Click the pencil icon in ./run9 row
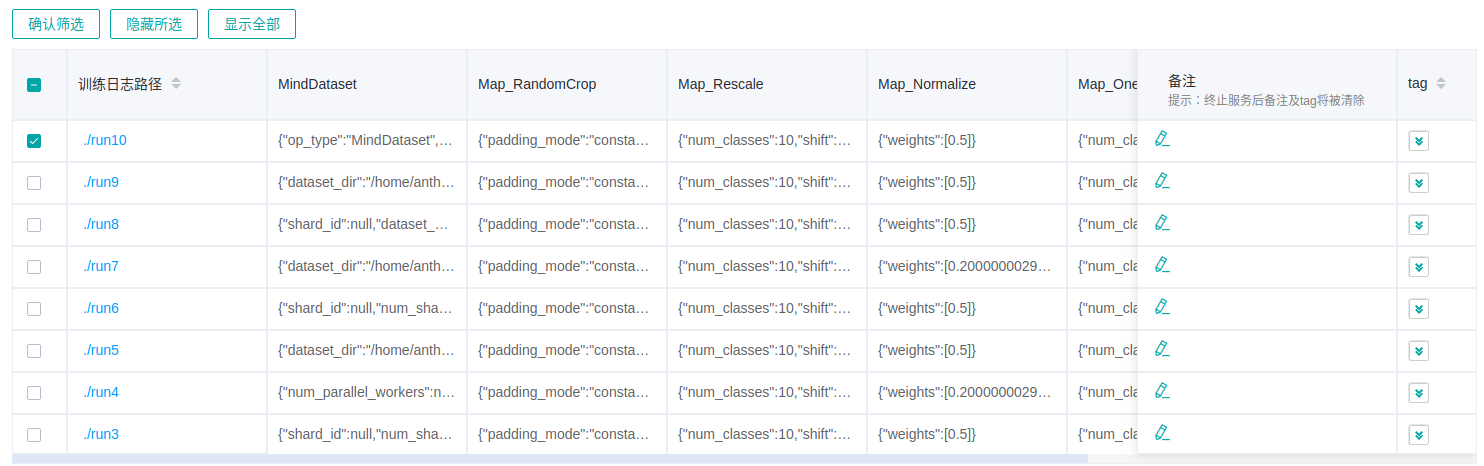The height and width of the screenshot is (466, 1484). coord(1161,181)
